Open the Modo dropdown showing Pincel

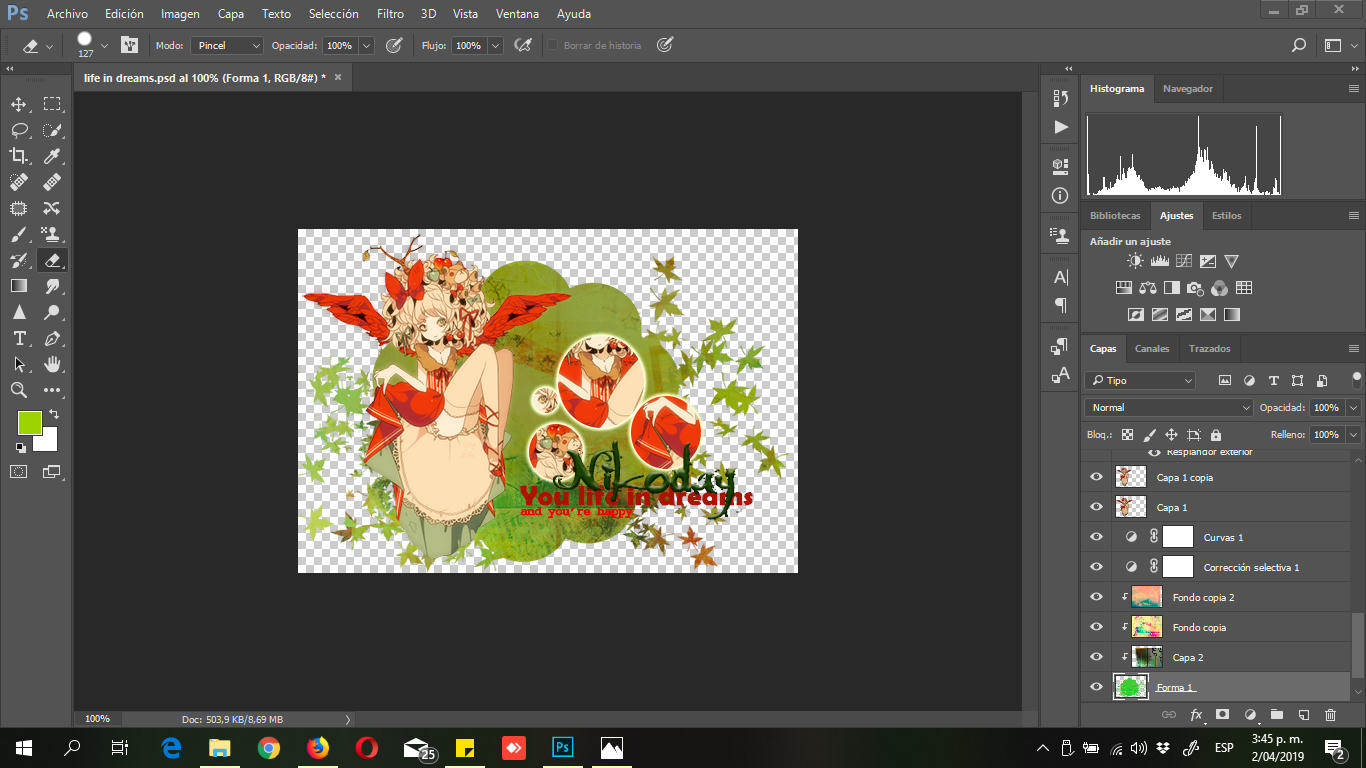tap(226, 45)
